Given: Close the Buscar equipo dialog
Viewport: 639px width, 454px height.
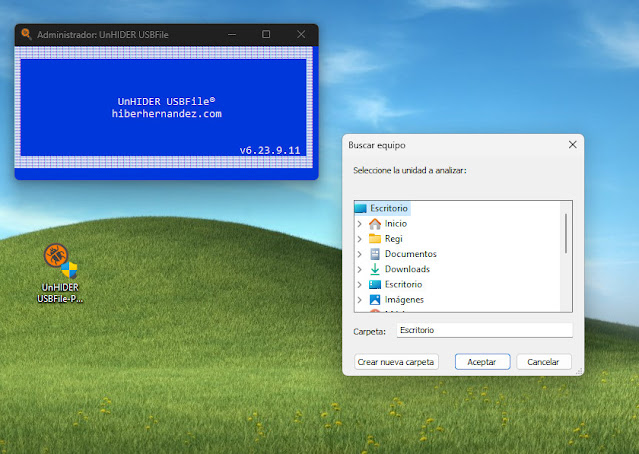Looking at the screenshot, I should pyautogui.click(x=573, y=145).
